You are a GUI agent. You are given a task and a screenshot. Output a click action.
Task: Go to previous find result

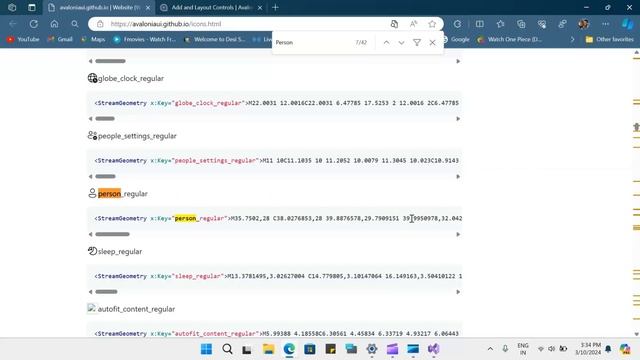click(386, 42)
